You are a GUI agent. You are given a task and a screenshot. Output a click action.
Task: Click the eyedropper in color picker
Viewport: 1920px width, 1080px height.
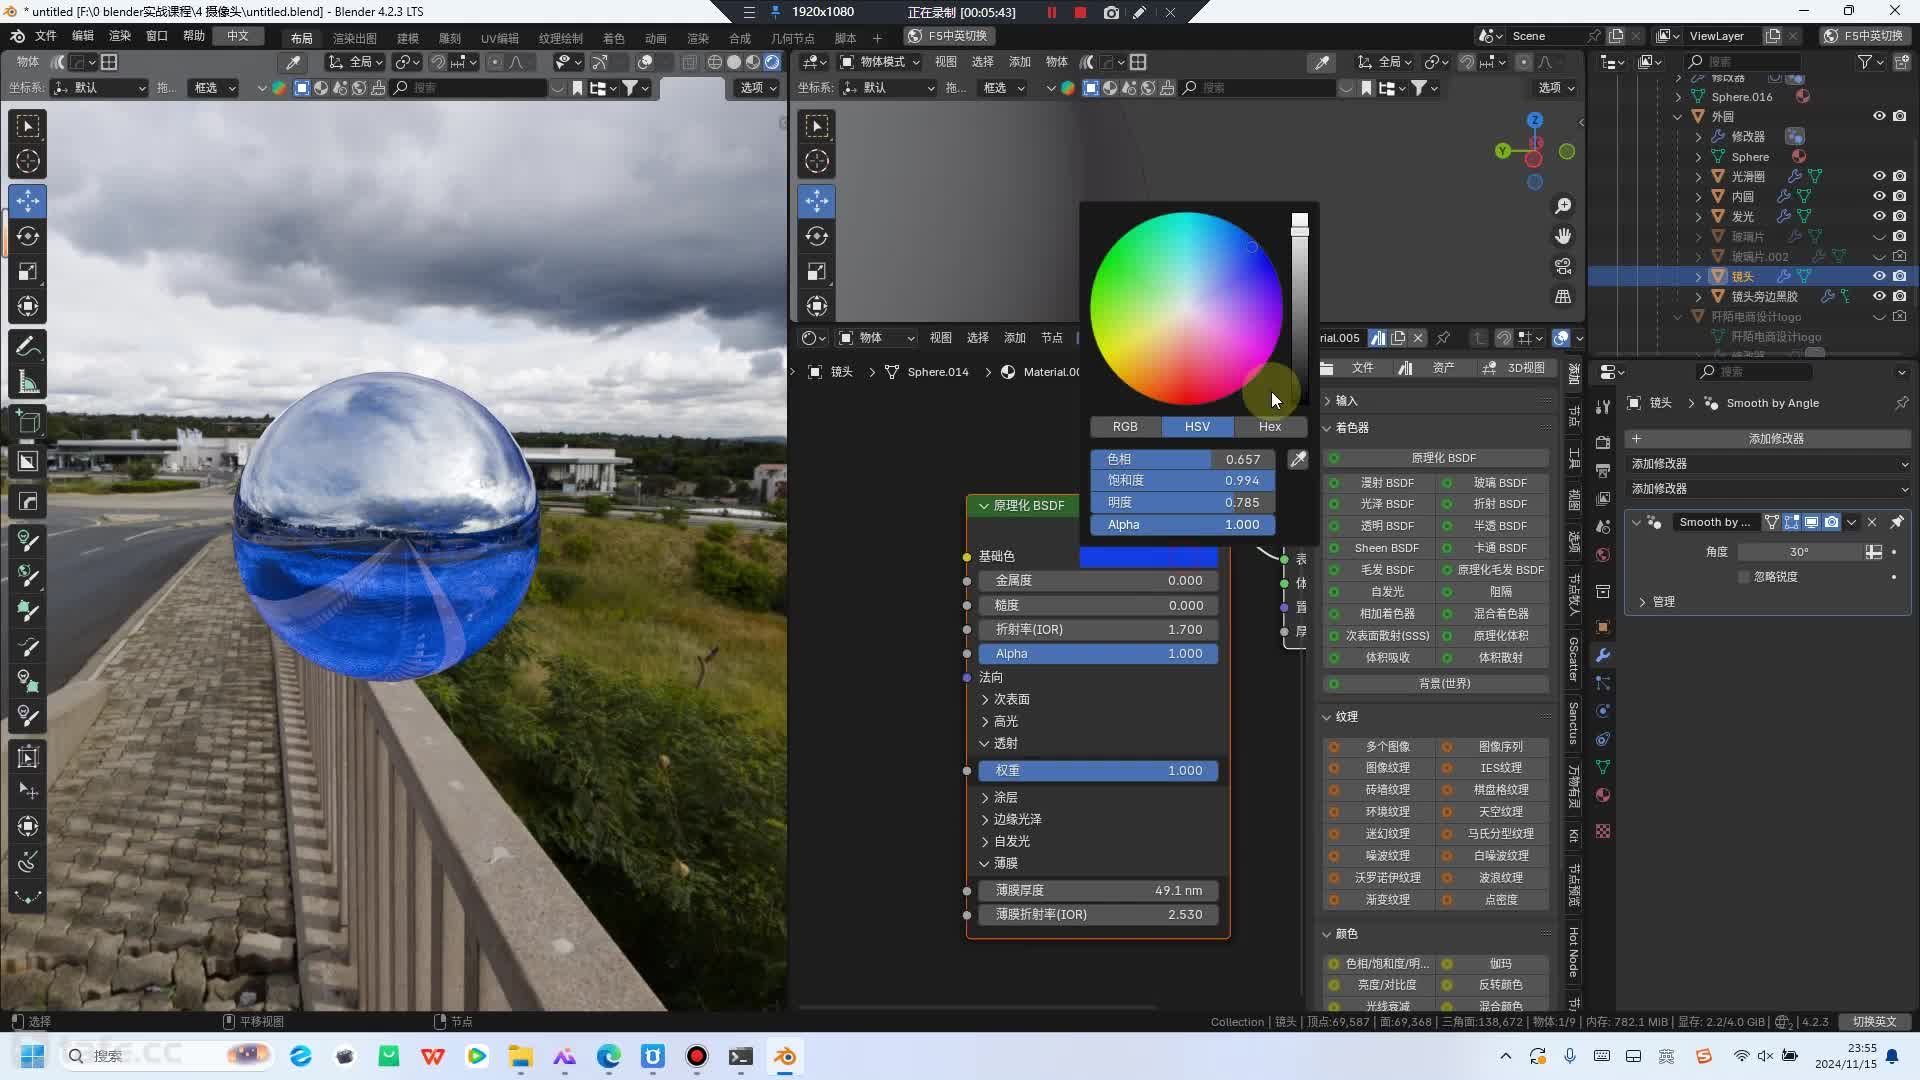point(1298,459)
